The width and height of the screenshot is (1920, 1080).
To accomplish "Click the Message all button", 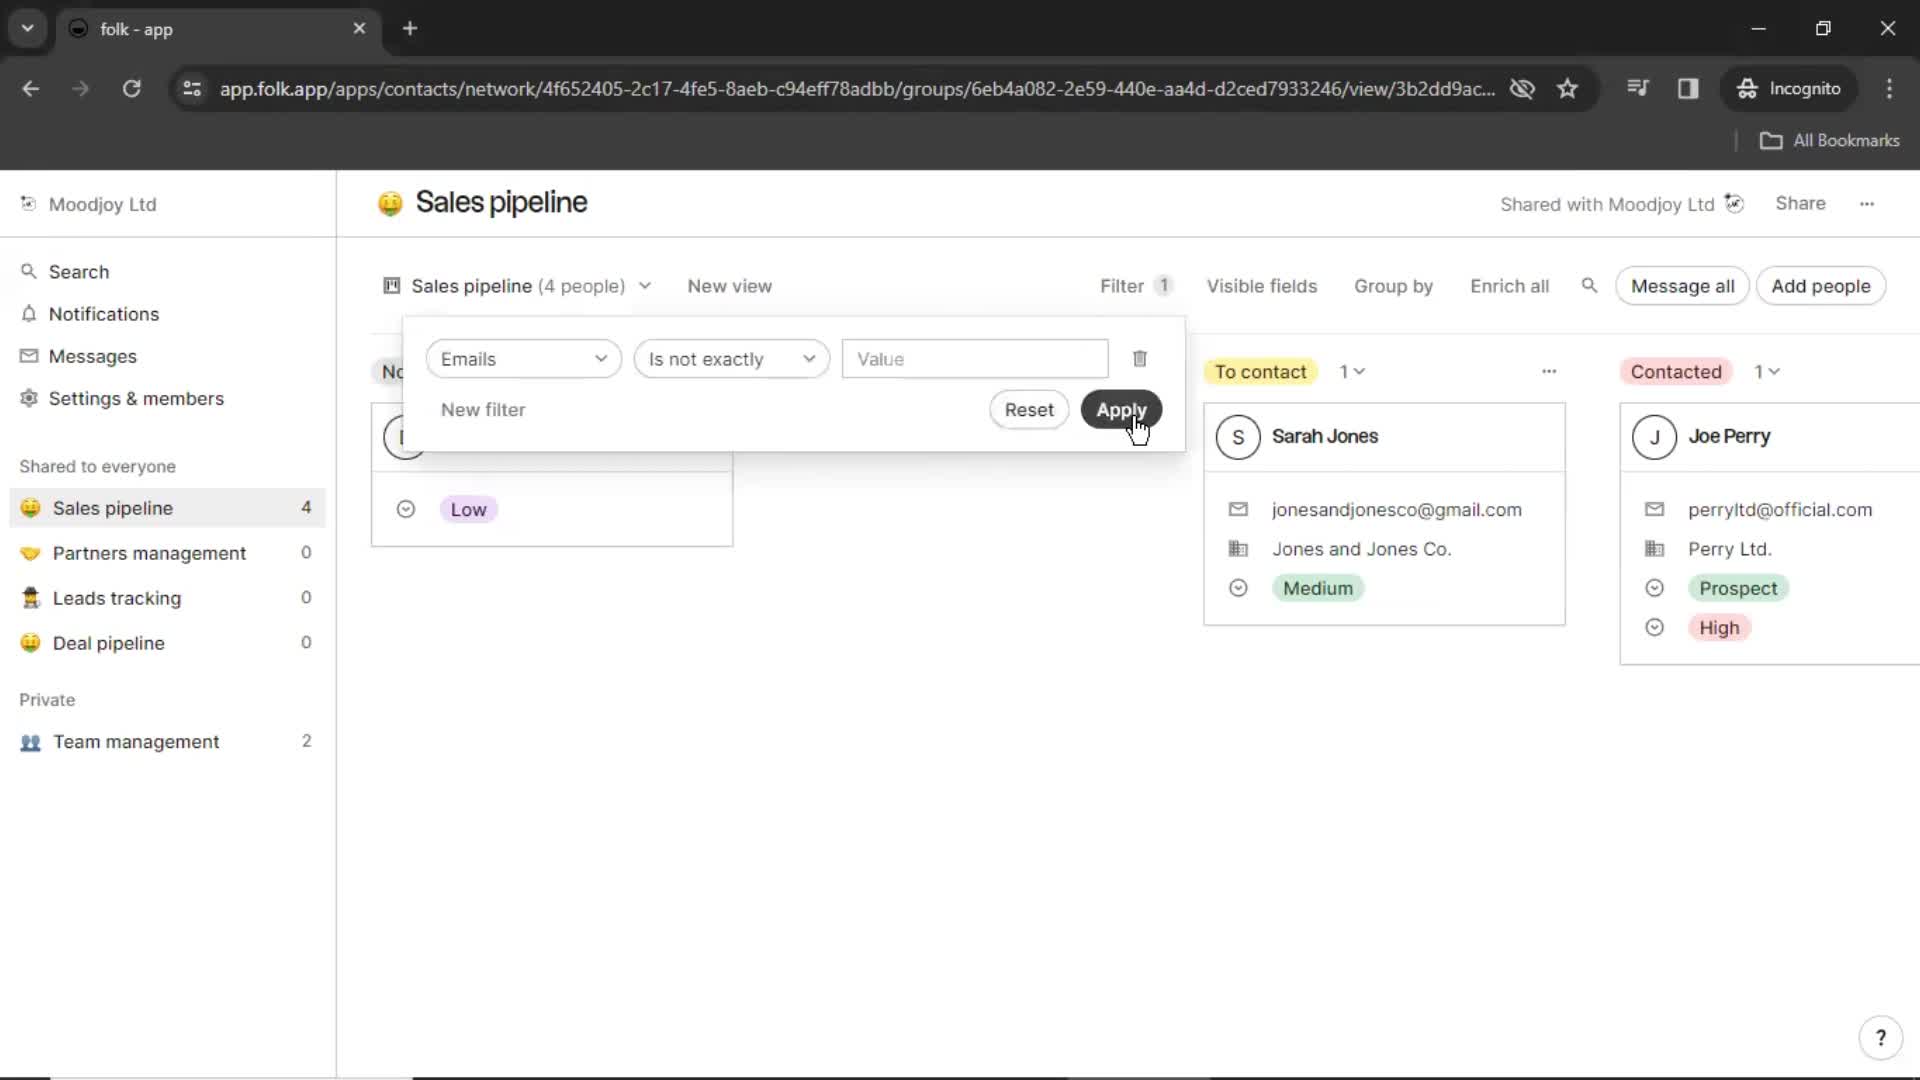I will [x=1682, y=286].
